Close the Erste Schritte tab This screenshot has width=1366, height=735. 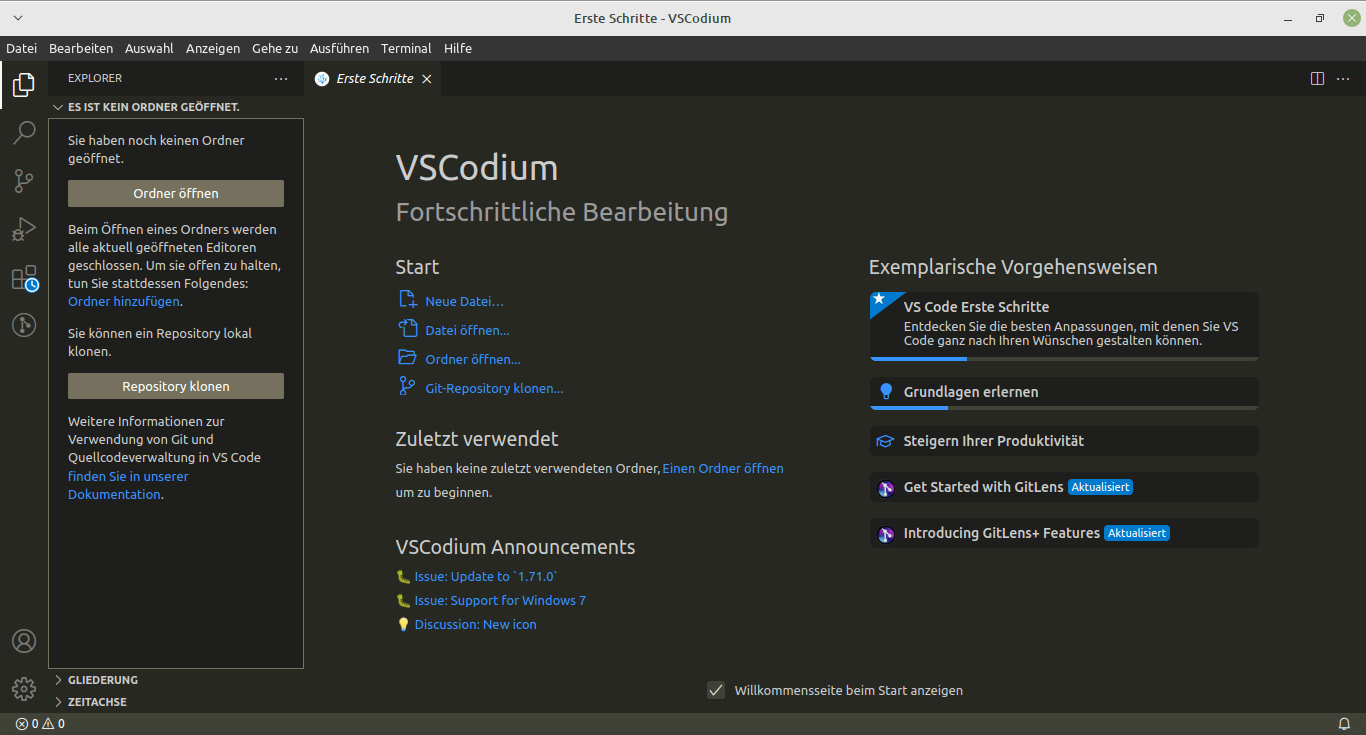click(x=426, y=79)
